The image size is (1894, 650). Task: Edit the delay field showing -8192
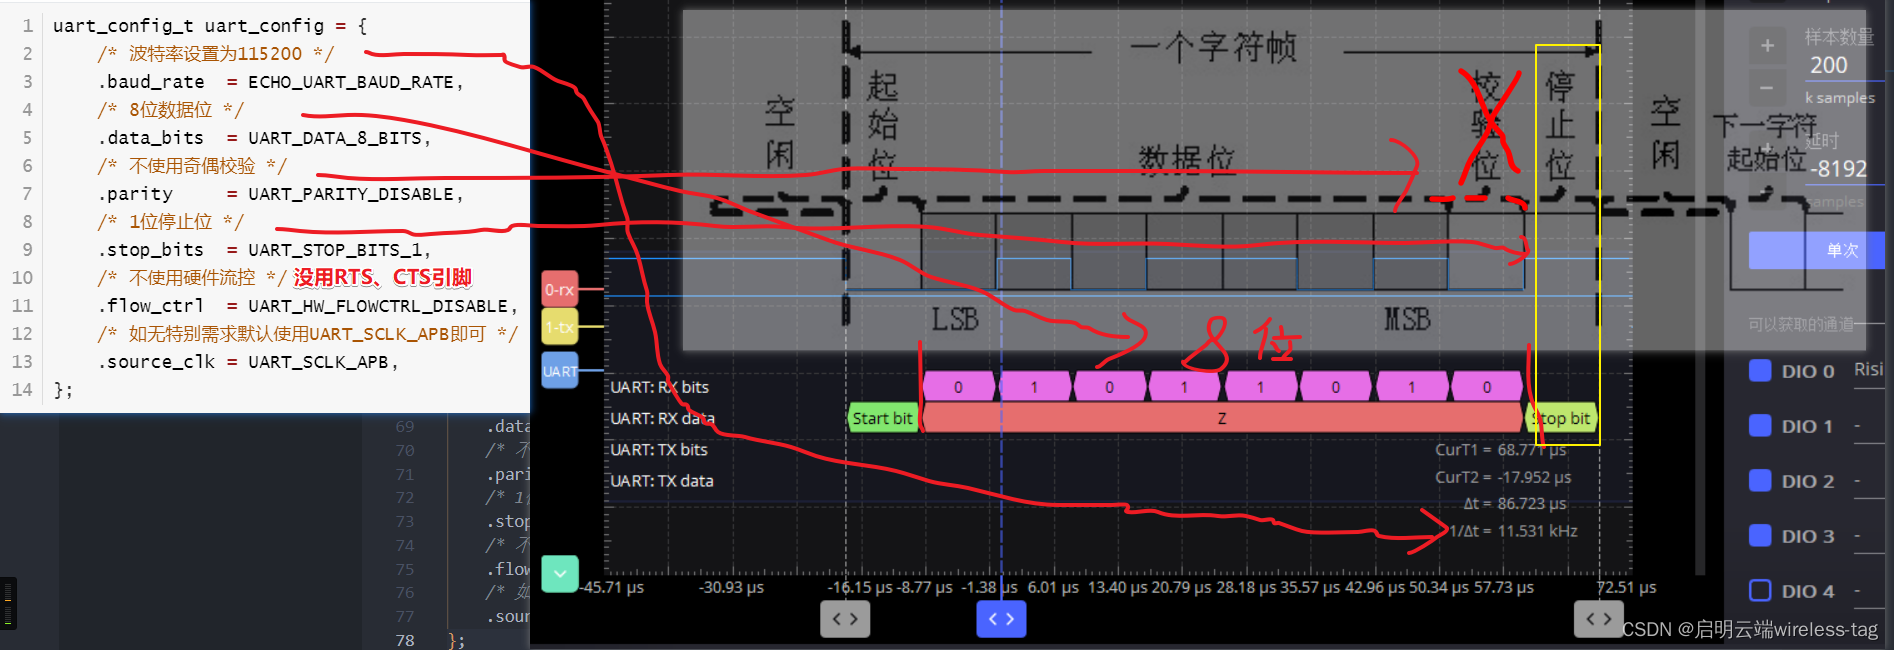[x=1843, y=169]
